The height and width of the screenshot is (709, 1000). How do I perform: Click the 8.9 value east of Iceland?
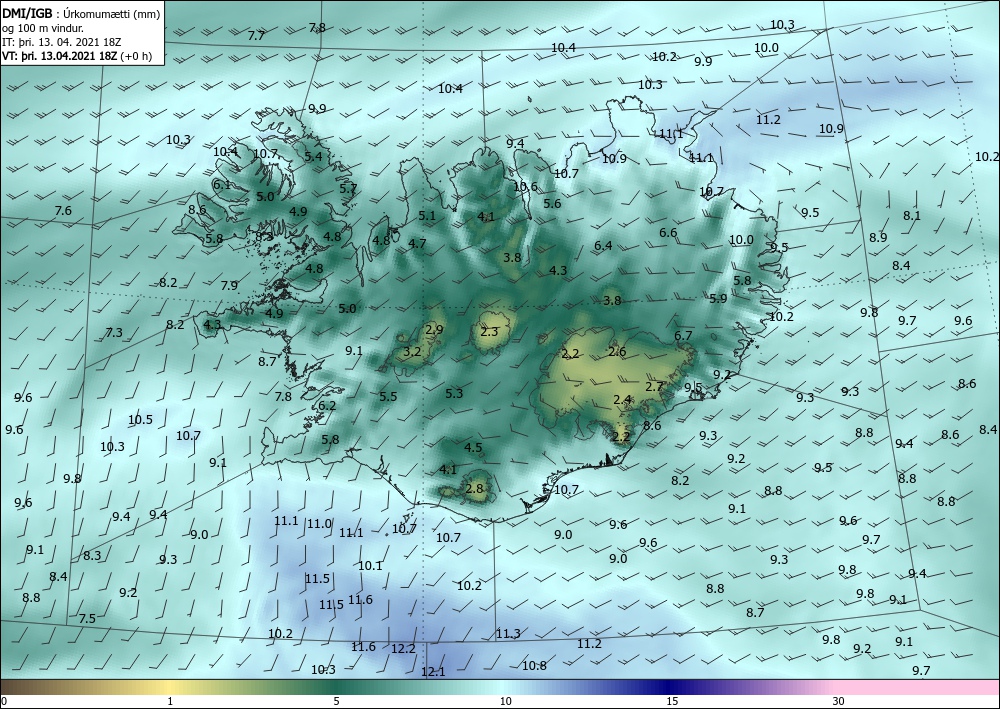878,237
